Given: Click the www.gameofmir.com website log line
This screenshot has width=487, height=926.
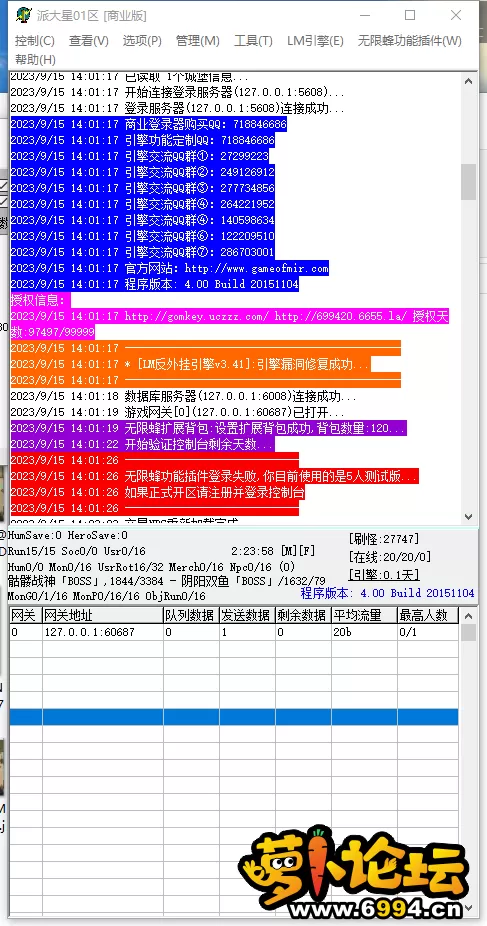Looking at the screenshot, I should click(169, 269).
